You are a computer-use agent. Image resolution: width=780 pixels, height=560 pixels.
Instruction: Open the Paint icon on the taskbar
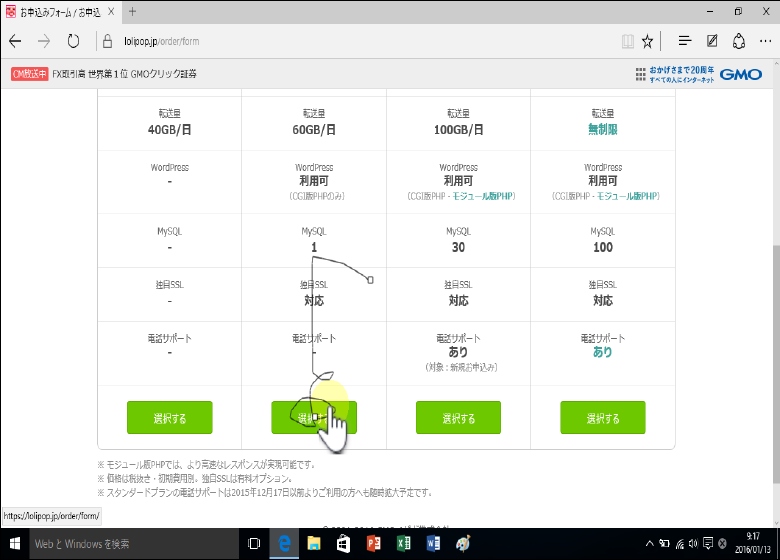463,544
